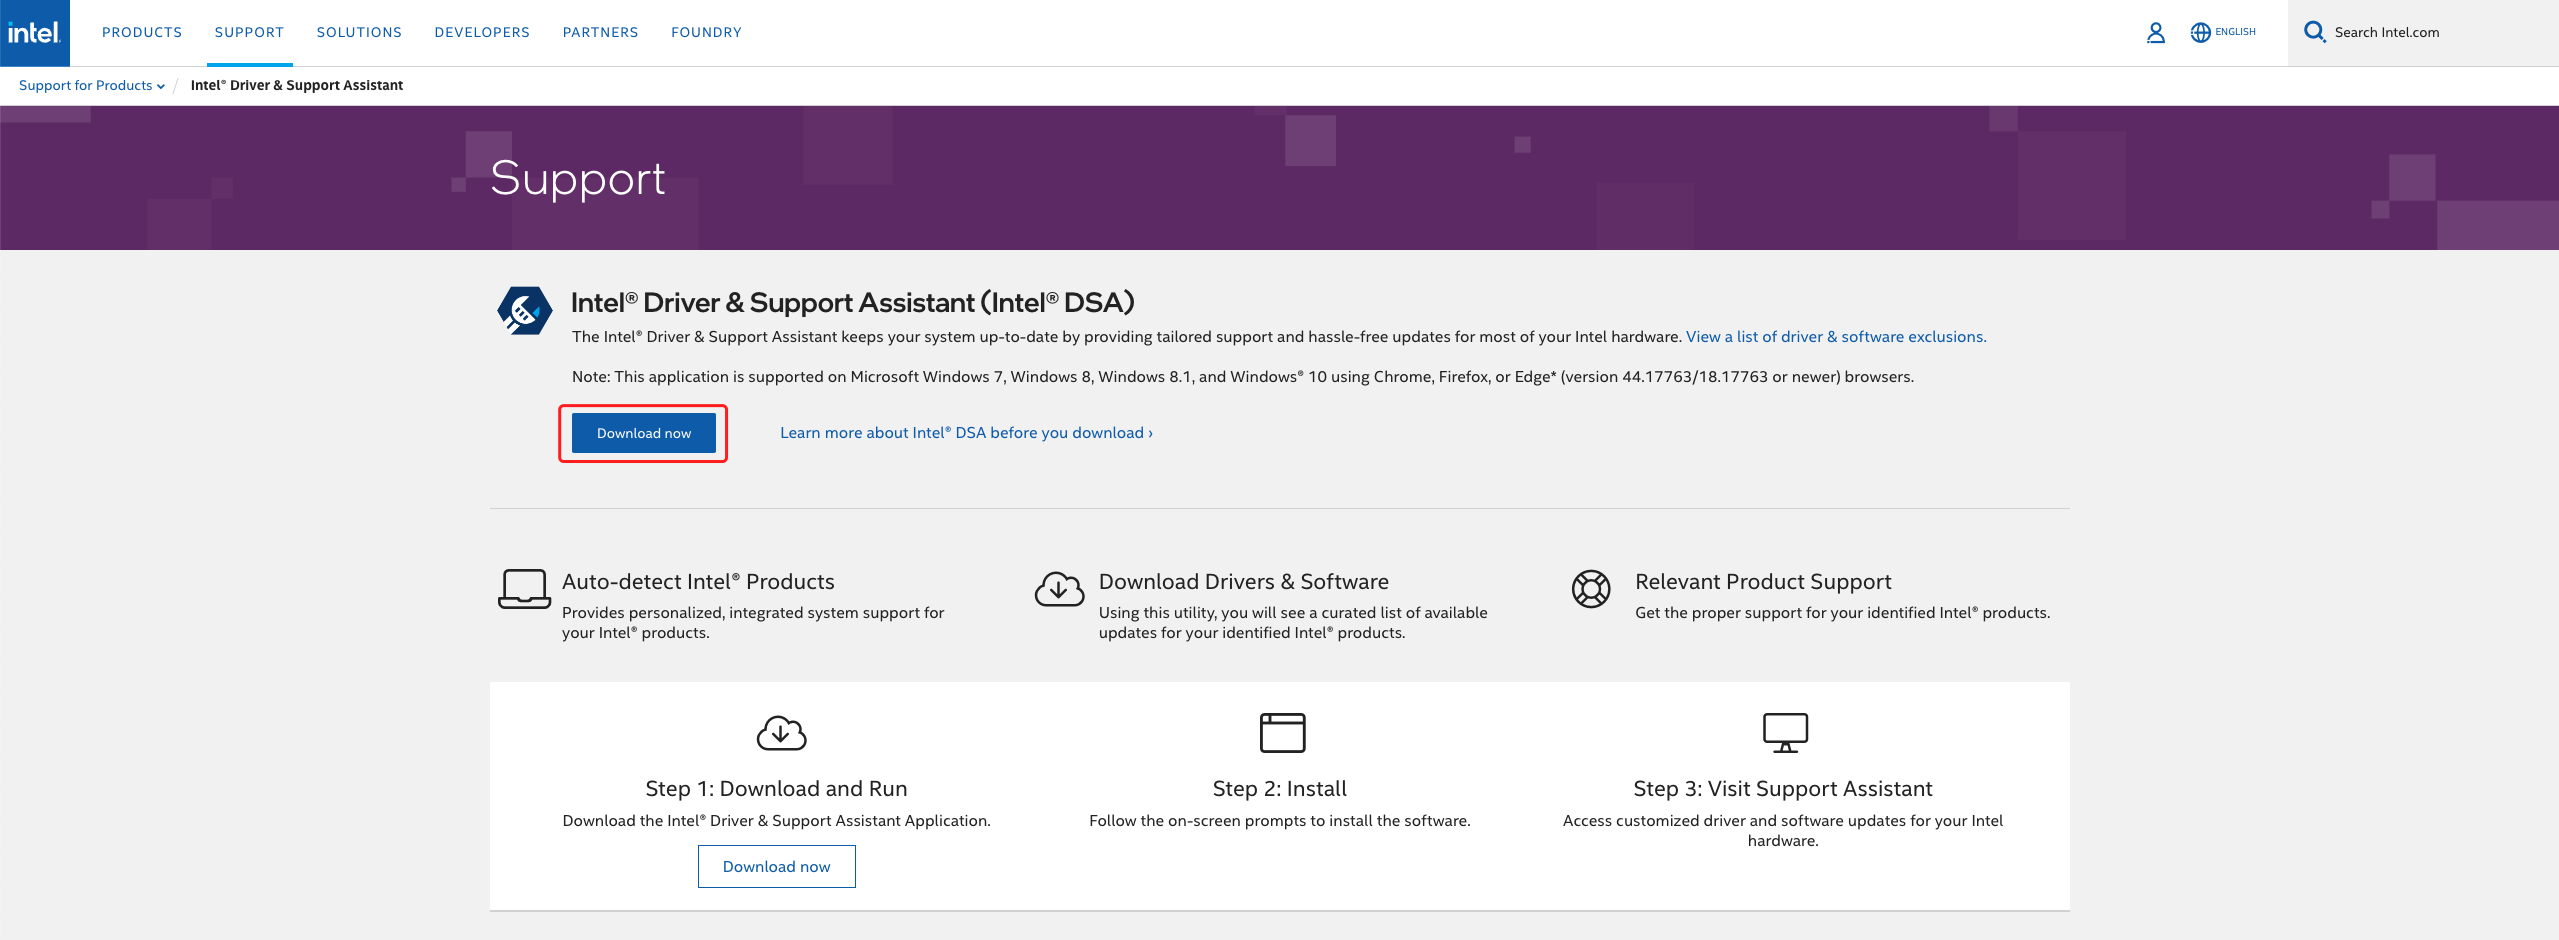2559x940 pixels.
Task: Open Learn more about Intel DSA link
Action: [965, 433]
